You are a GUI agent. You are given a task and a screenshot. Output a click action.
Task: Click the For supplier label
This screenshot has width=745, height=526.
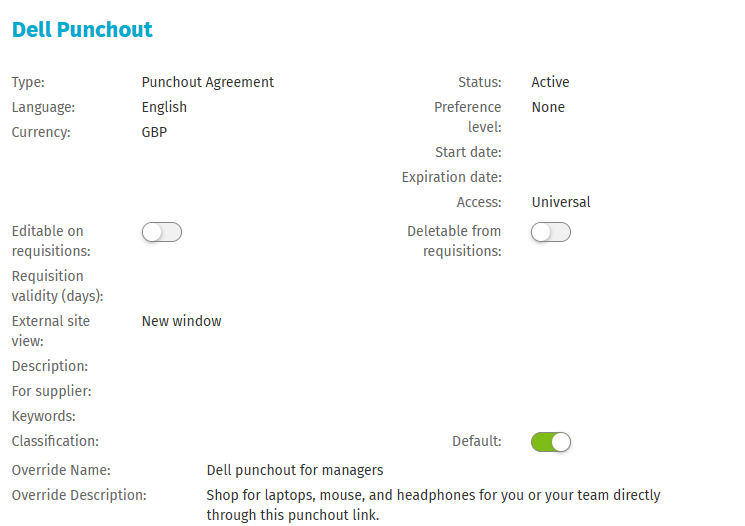click(51, 391)
